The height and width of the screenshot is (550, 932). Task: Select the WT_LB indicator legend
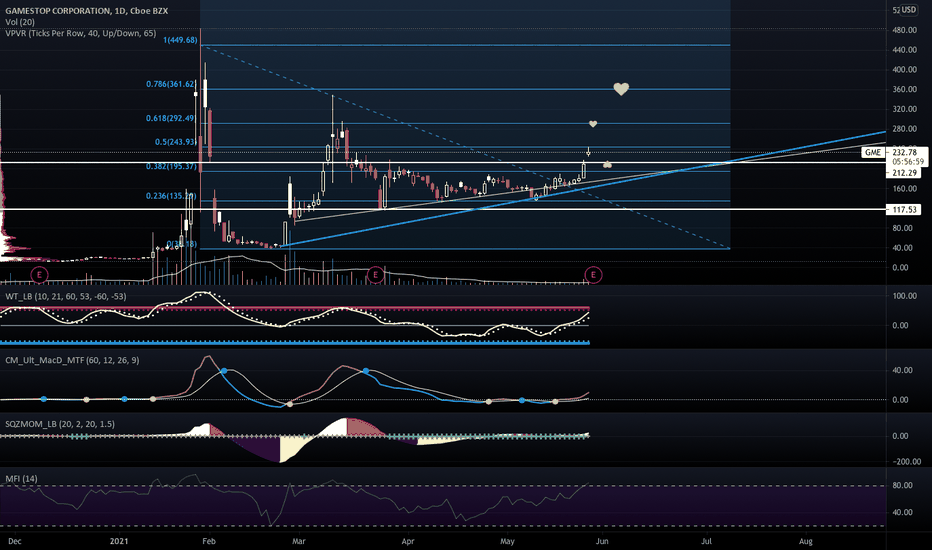point(65,296)
